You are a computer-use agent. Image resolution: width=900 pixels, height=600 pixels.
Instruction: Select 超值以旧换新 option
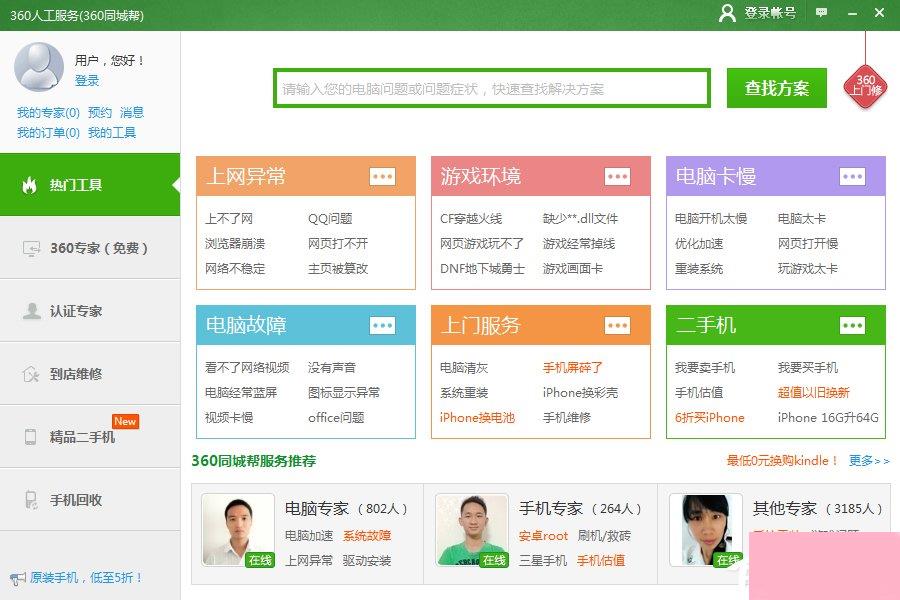[x=813, y=393]
